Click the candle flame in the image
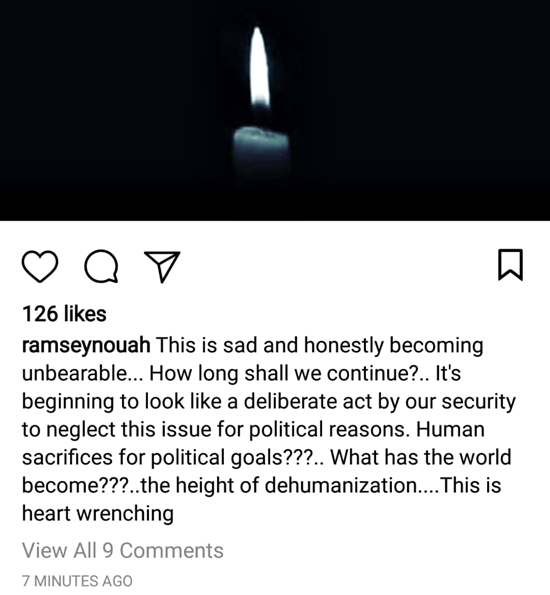550x595 pixels. pos(260,68)
